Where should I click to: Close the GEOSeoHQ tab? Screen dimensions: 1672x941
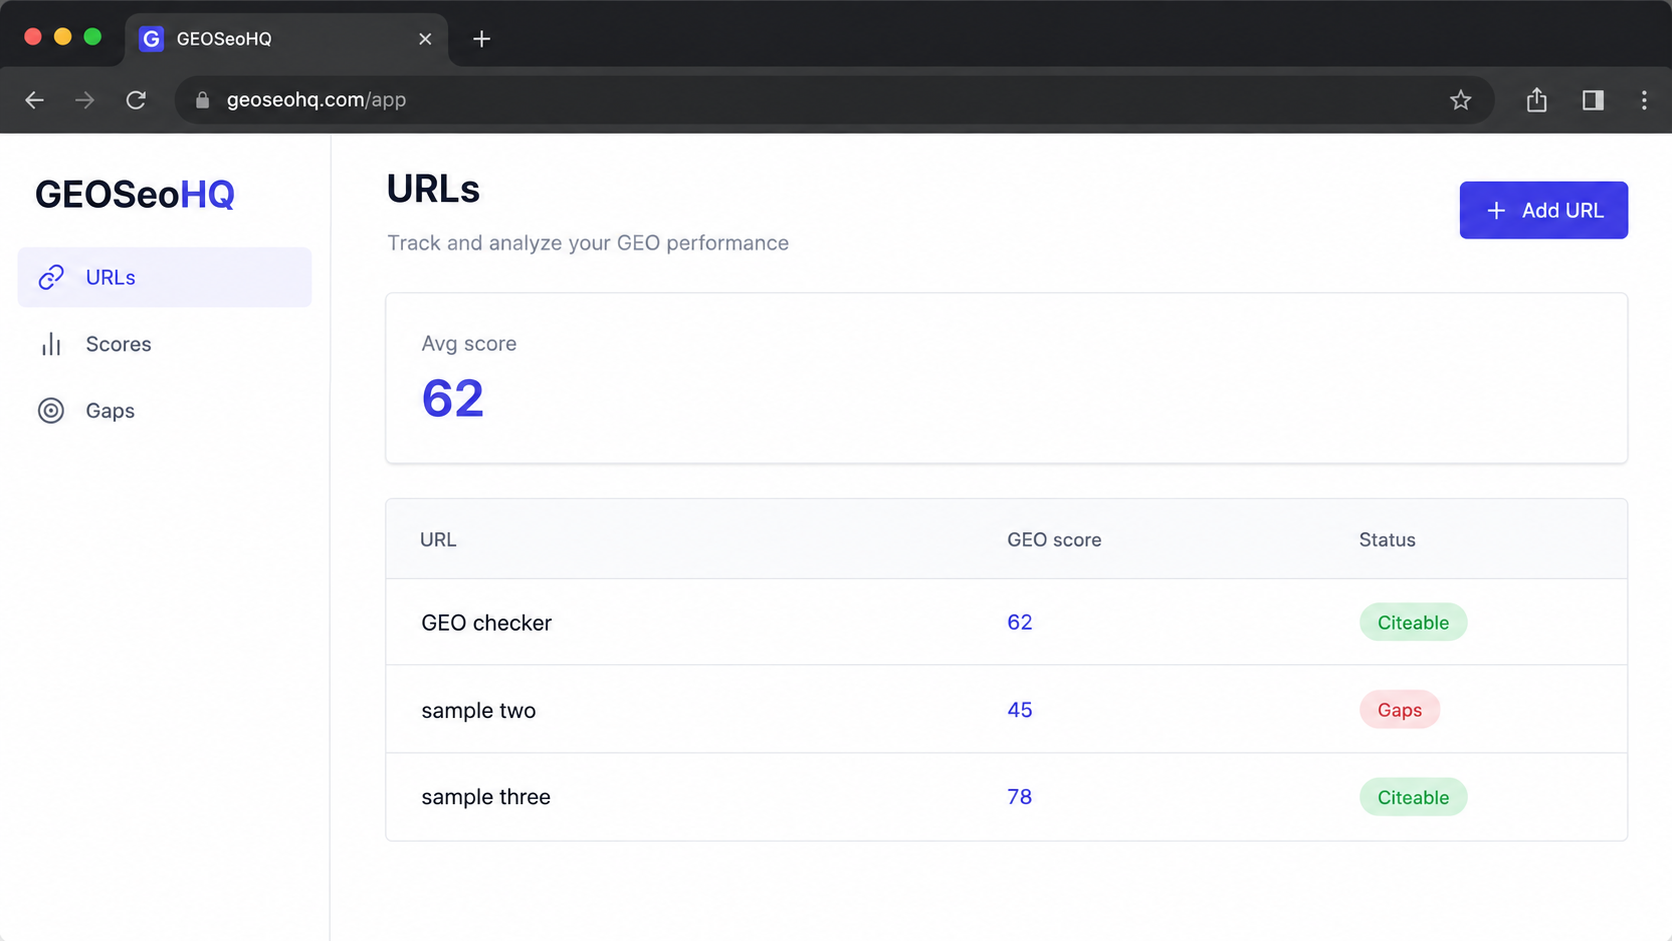[x=425, y=39]
